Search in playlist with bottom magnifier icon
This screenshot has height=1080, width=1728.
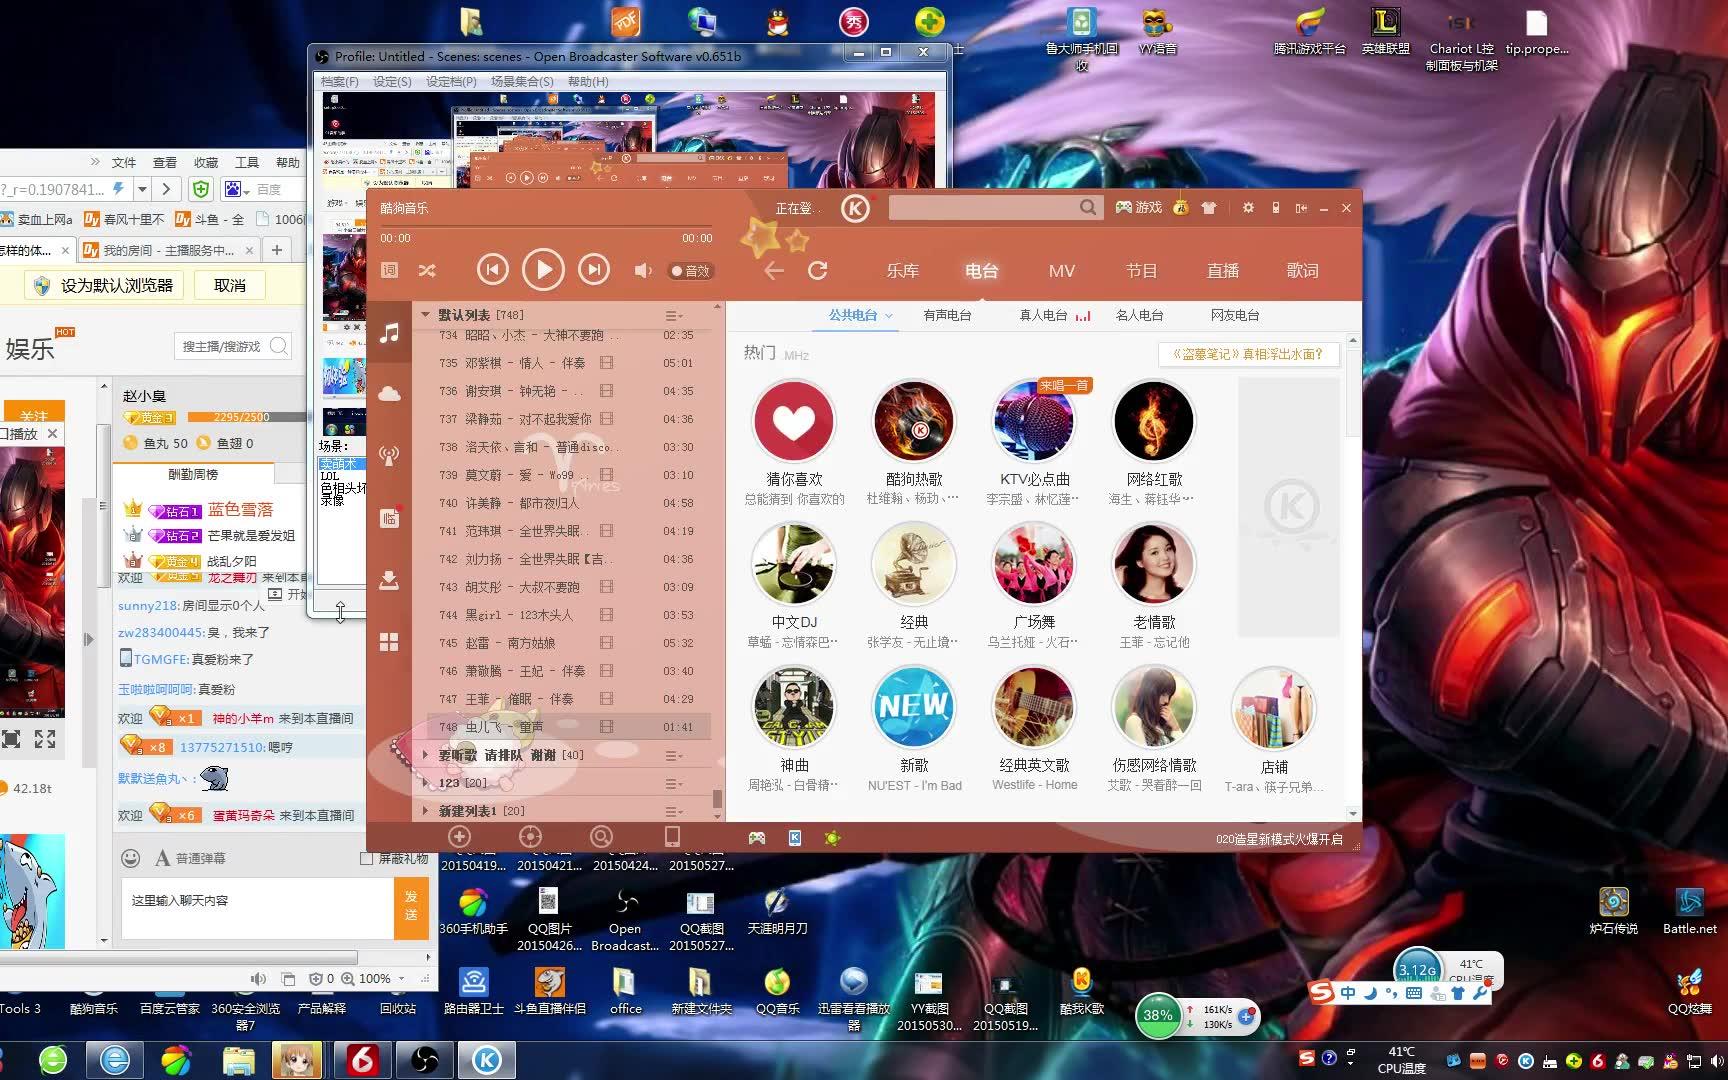coord(601,837)
